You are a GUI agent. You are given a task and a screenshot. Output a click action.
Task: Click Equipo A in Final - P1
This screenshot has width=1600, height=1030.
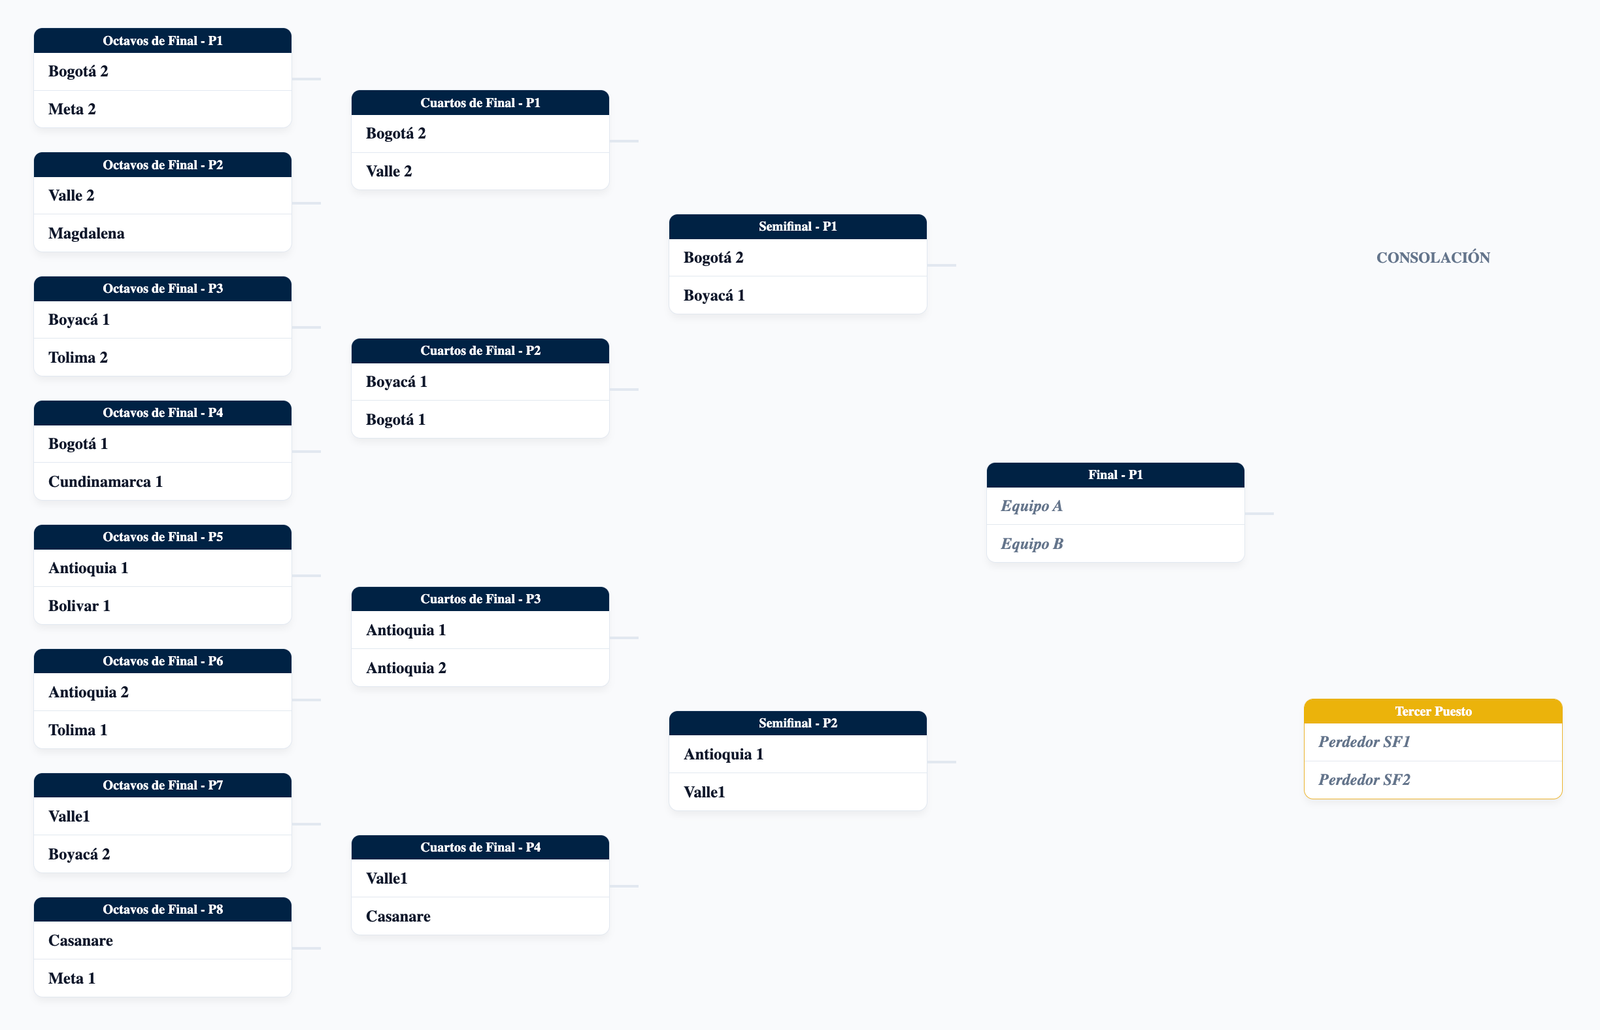coord(1115,506)
